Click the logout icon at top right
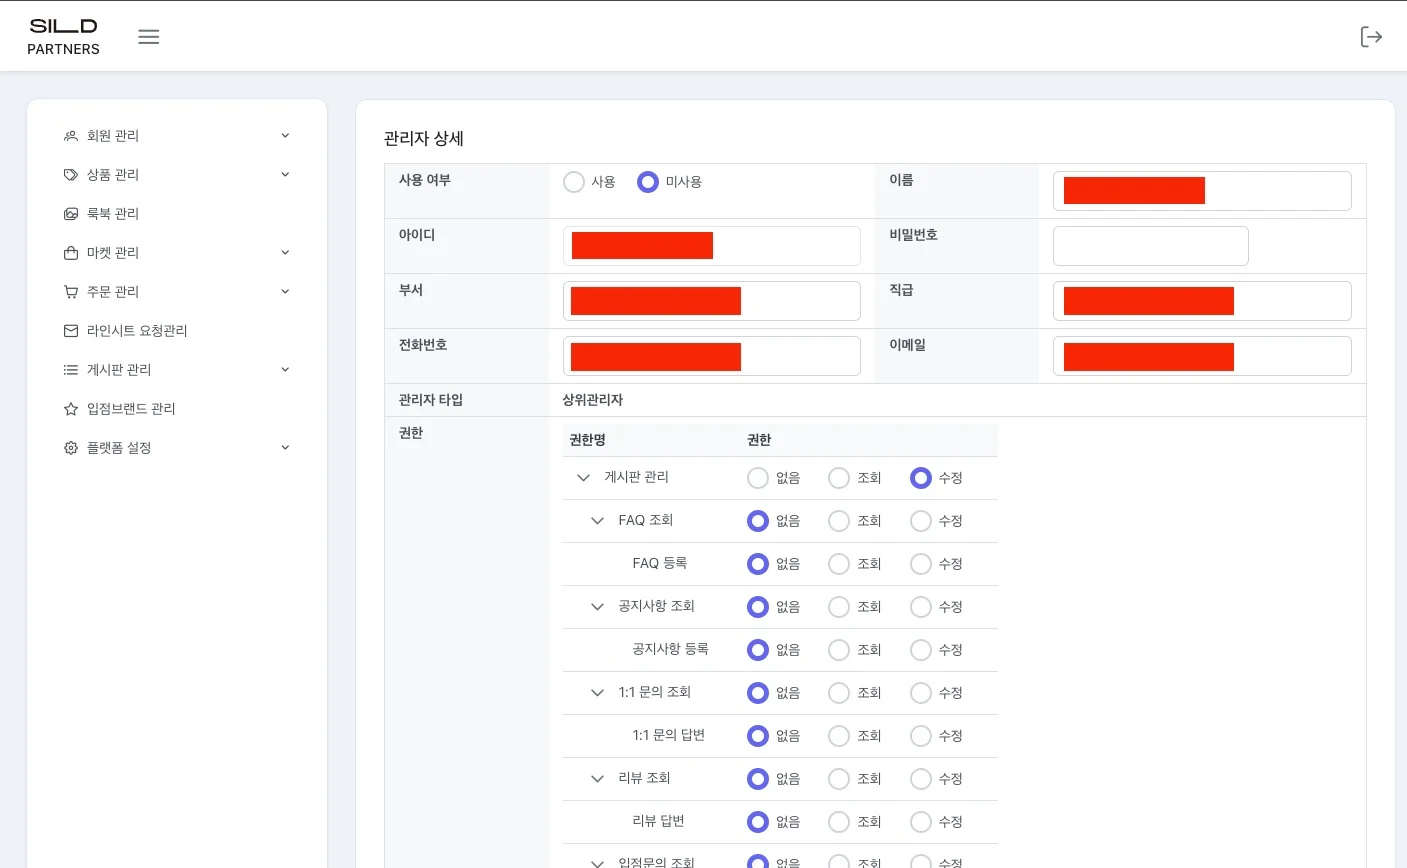This screenshot has width=1407, height=868. (x=1371, y=37)
